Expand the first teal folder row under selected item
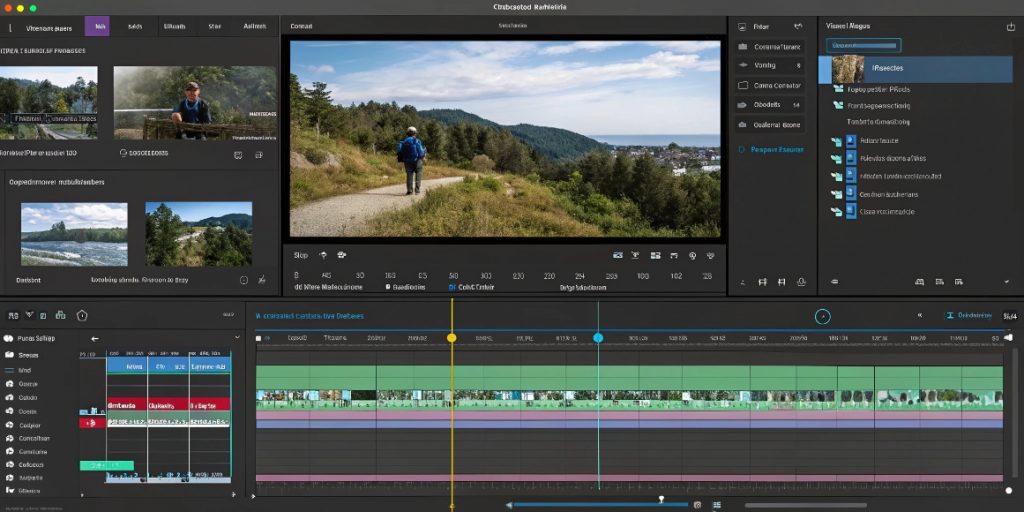1024x512 pixels. click(x=838, y=89)
